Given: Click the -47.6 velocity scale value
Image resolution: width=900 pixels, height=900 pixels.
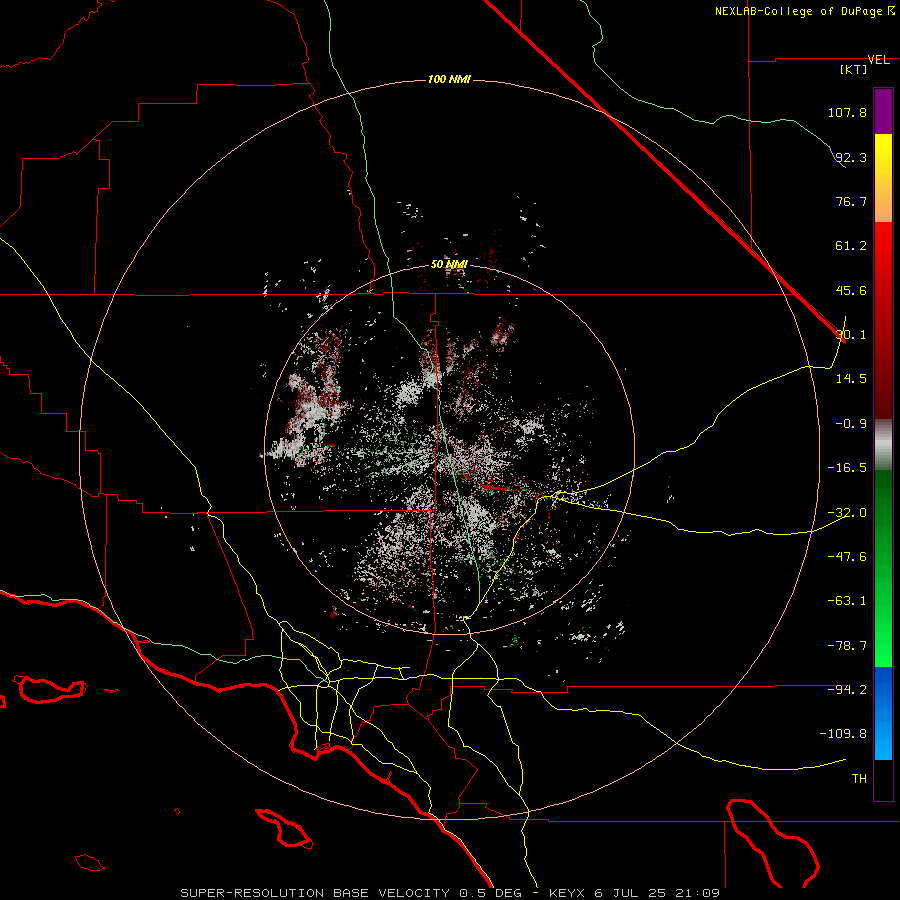Looking at the screenshot, I should [x=847, y=556].
